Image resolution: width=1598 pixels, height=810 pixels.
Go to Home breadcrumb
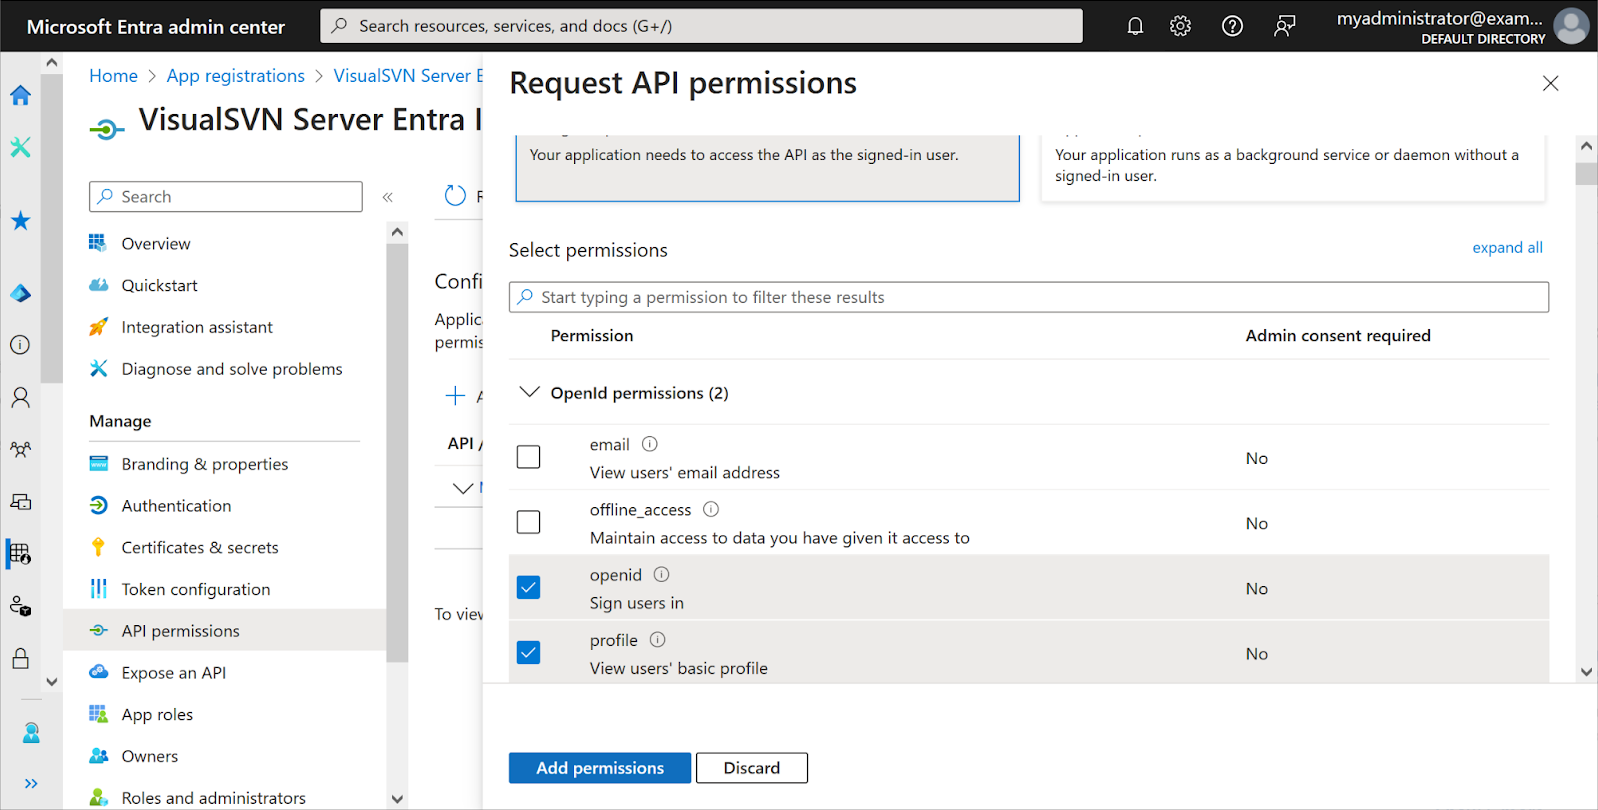113,76
